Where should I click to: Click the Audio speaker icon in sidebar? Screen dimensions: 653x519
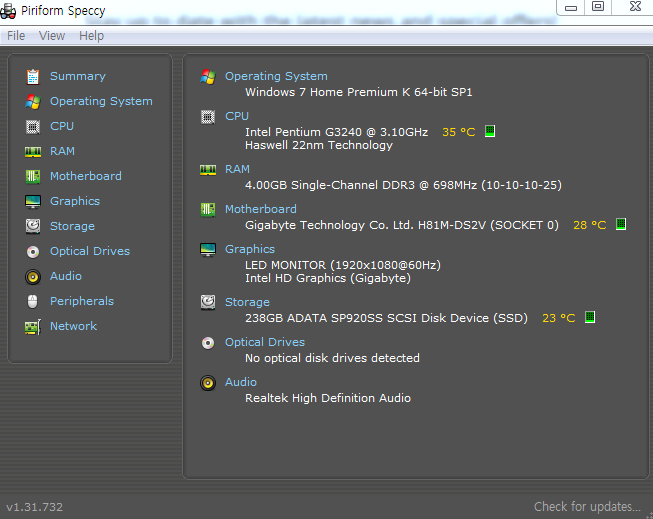(x=33, y=277)
